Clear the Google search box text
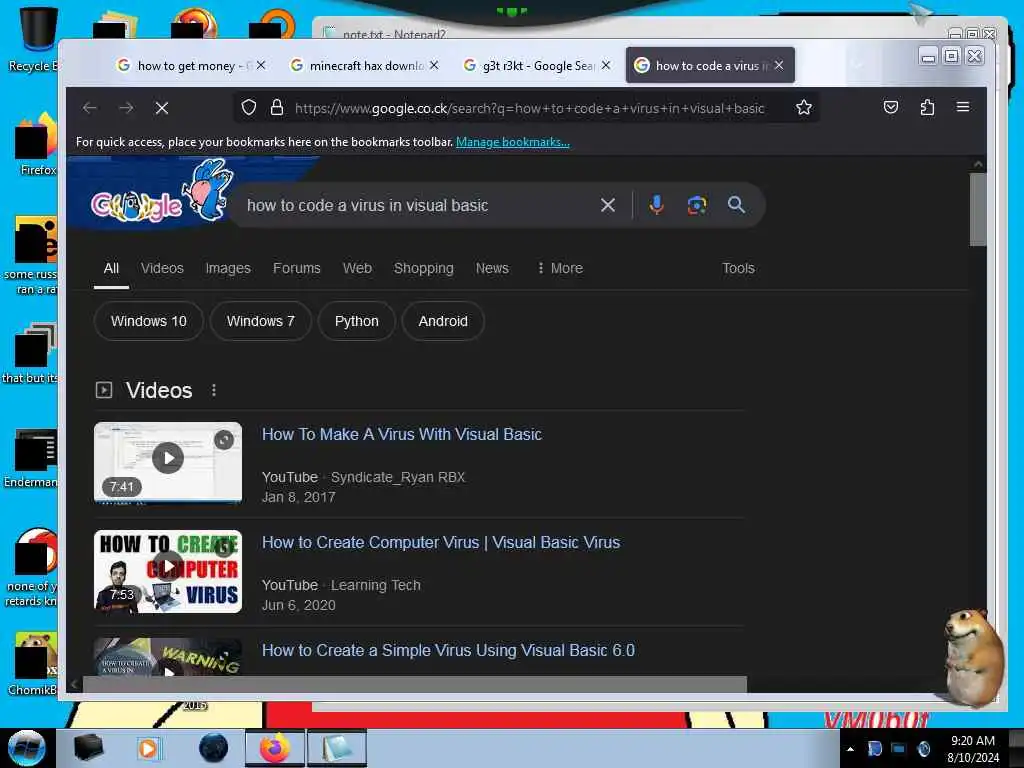Image resolution: width=1024 pixels, height=768 pixels. tap(608, 205)
